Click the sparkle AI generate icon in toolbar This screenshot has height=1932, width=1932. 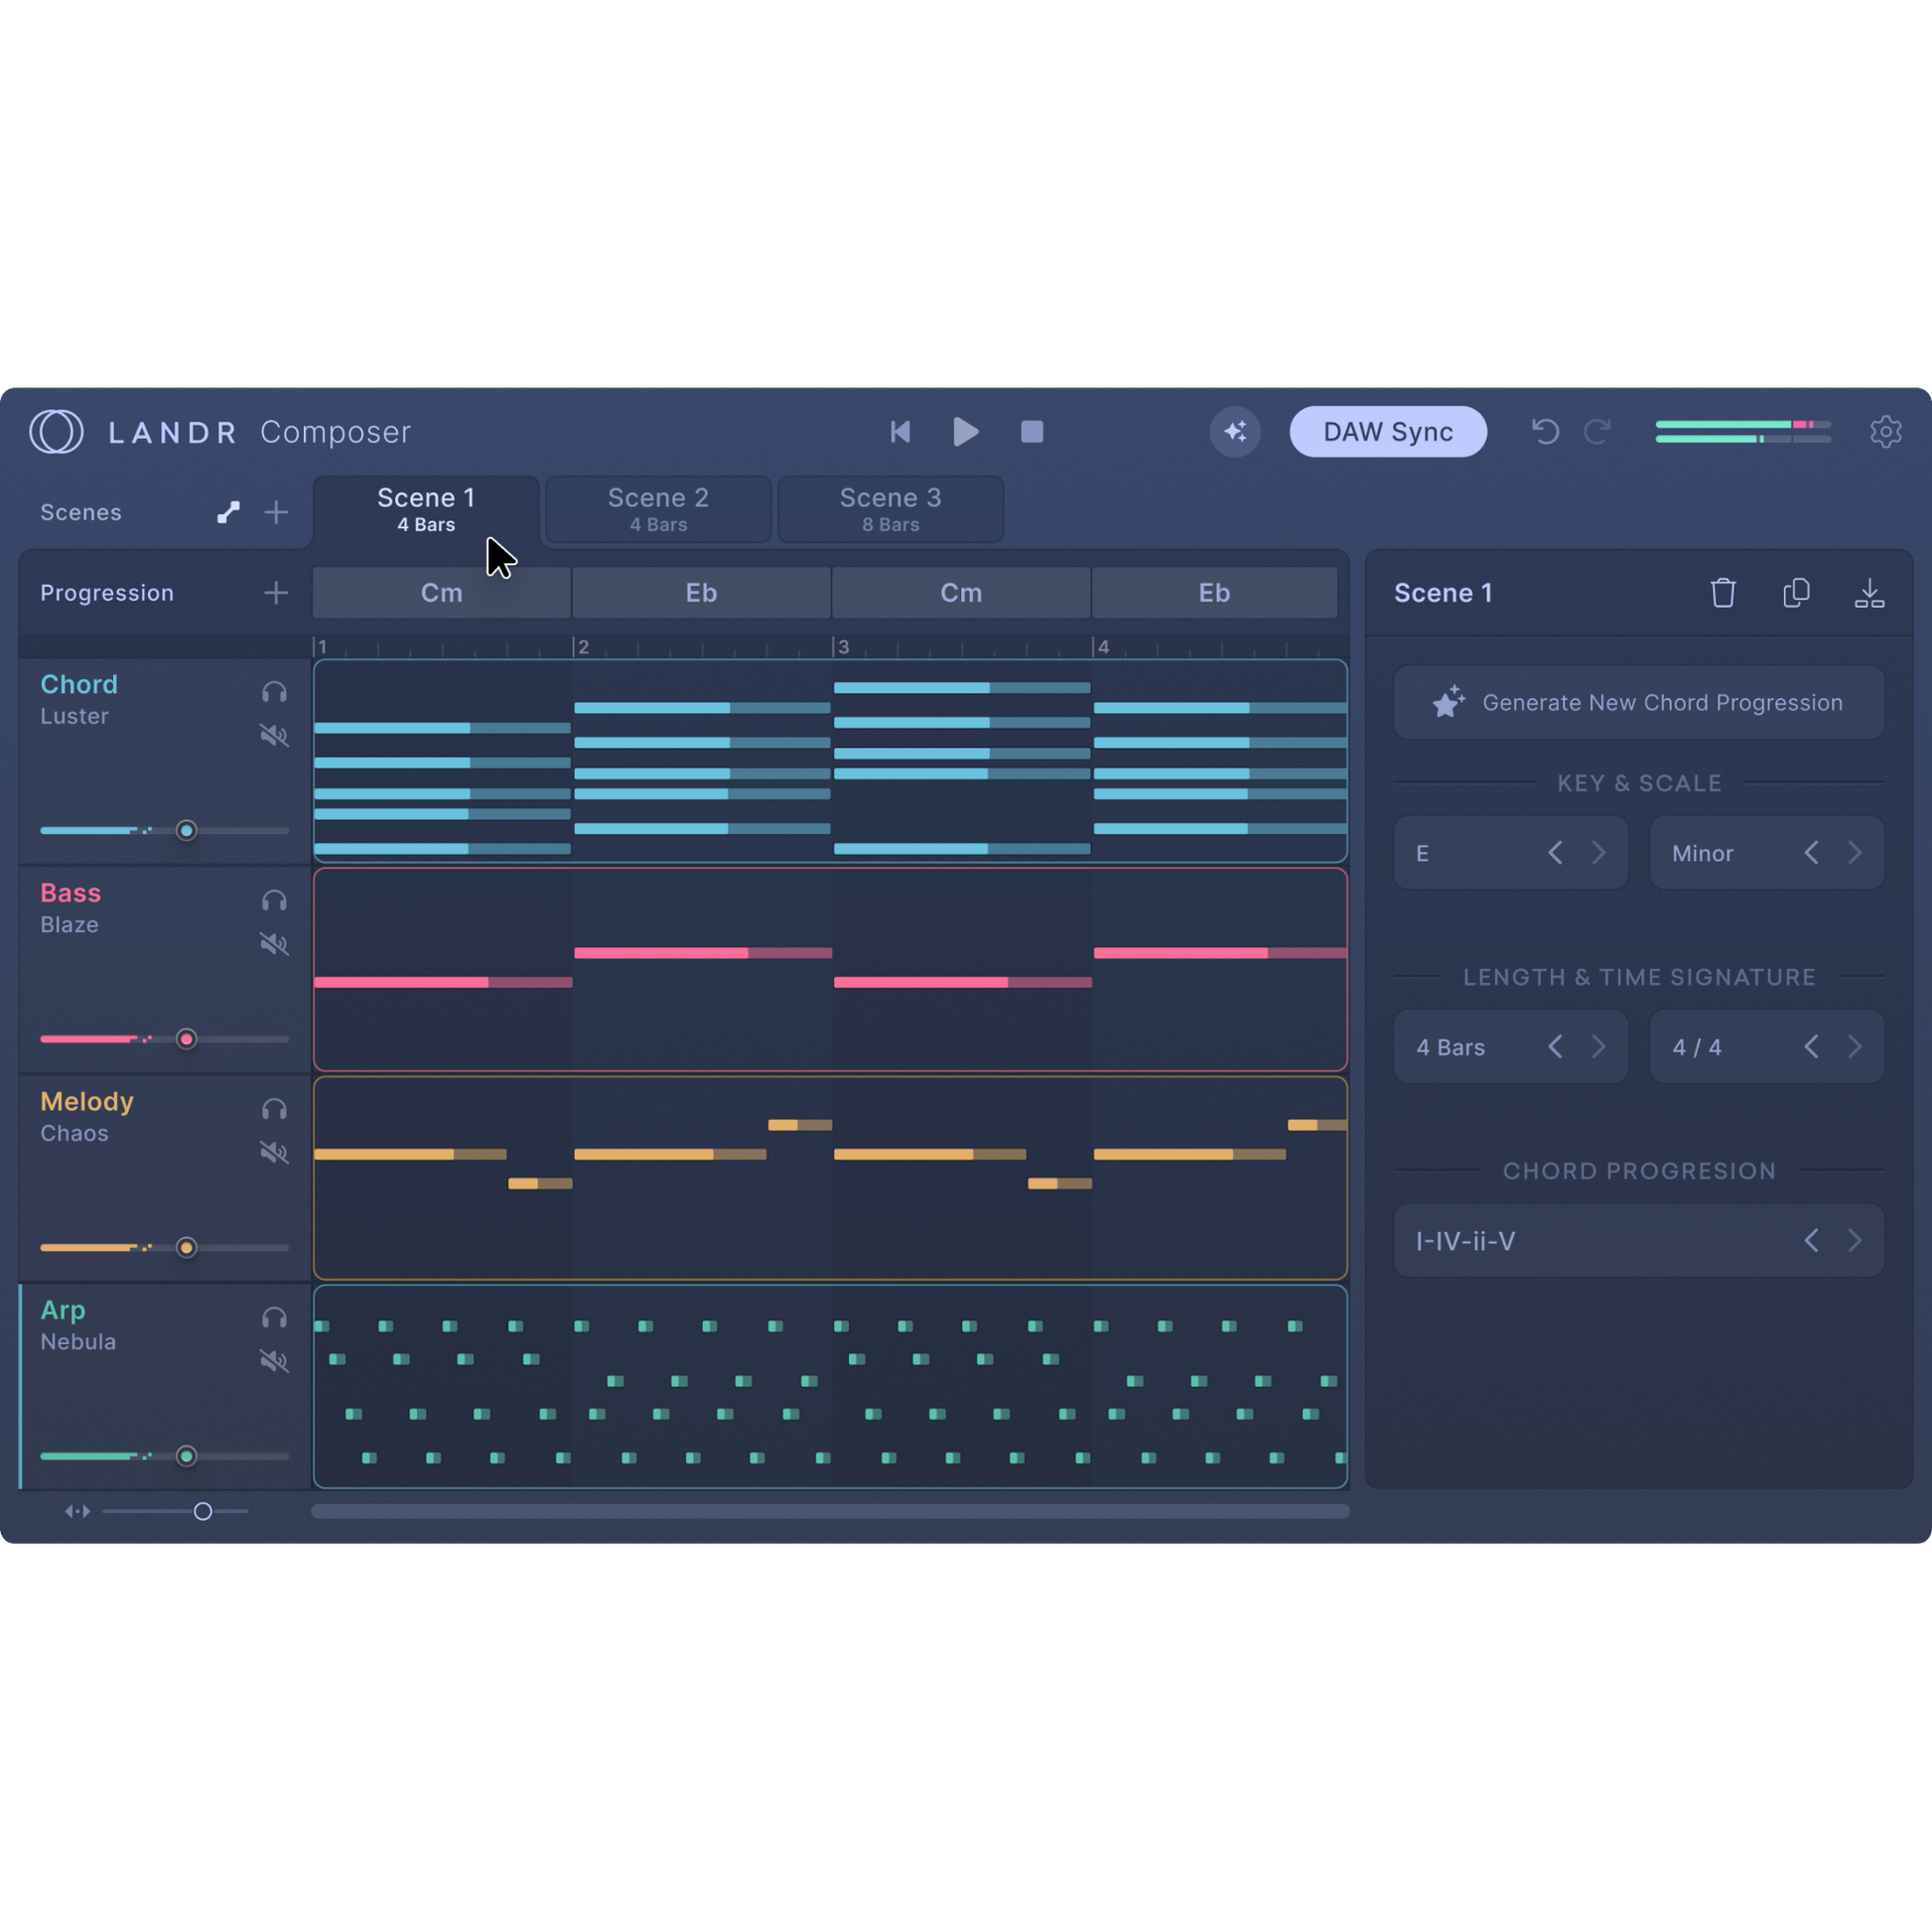click(x=1236, y=431)
